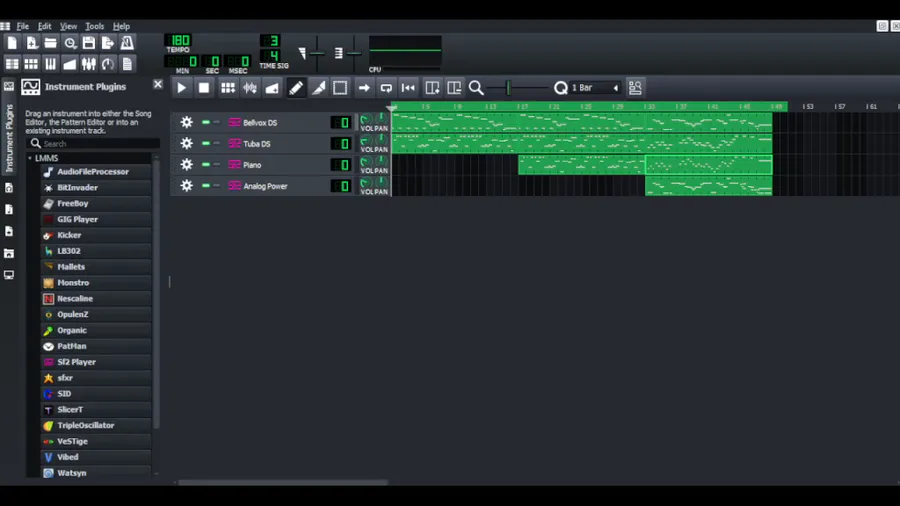900x506 pixels.
Task: Click the tempo 180 display
Action: coord(179,41)
